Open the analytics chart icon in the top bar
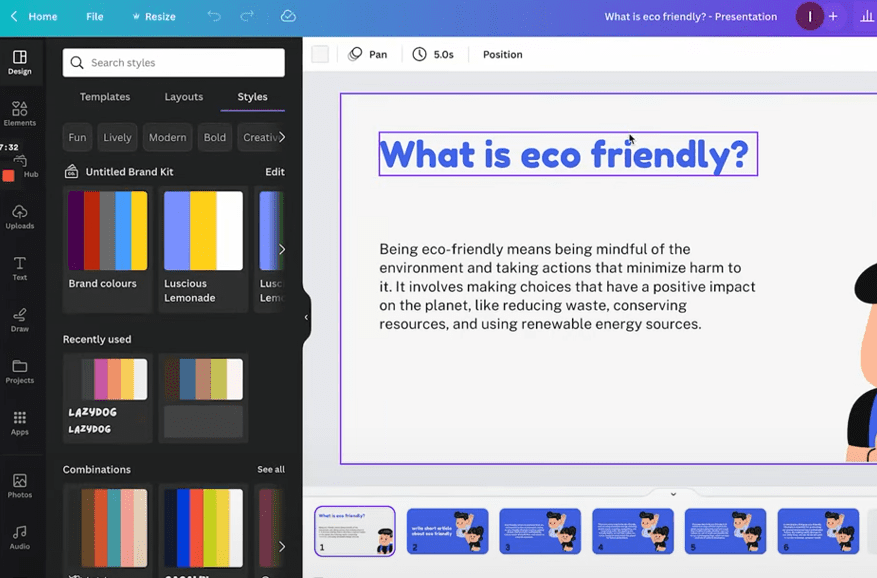 [x=866, y=16]
